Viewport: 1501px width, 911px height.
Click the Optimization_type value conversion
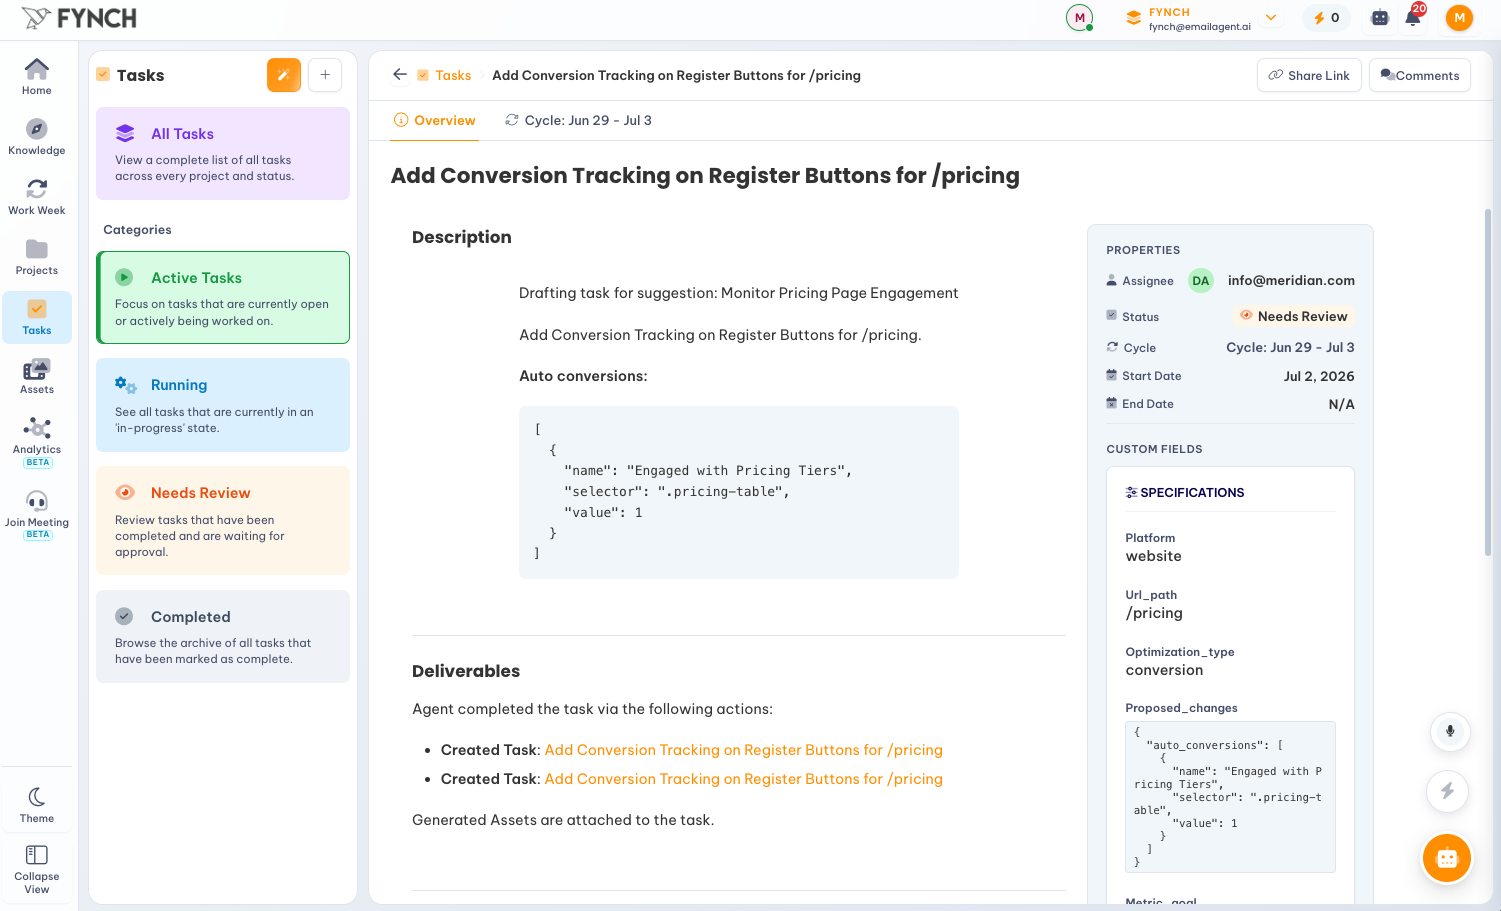click(1164, 671)
